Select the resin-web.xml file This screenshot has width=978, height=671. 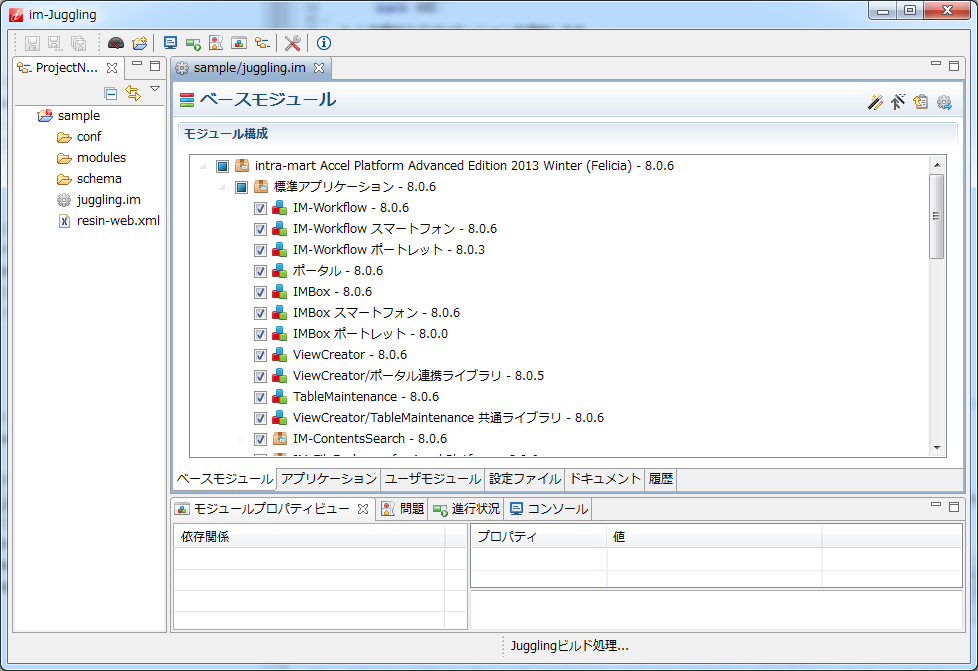pos(118,221)
